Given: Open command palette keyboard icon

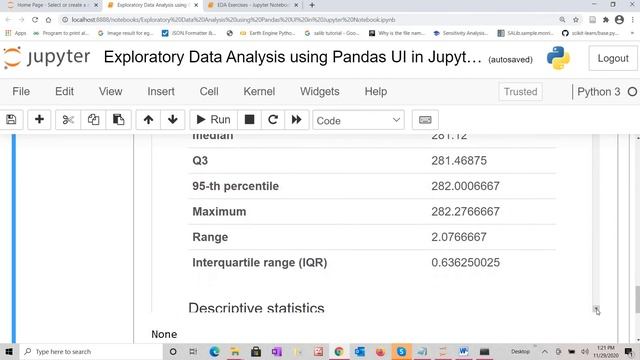Looking at the screenshot, I should point(425,120).
